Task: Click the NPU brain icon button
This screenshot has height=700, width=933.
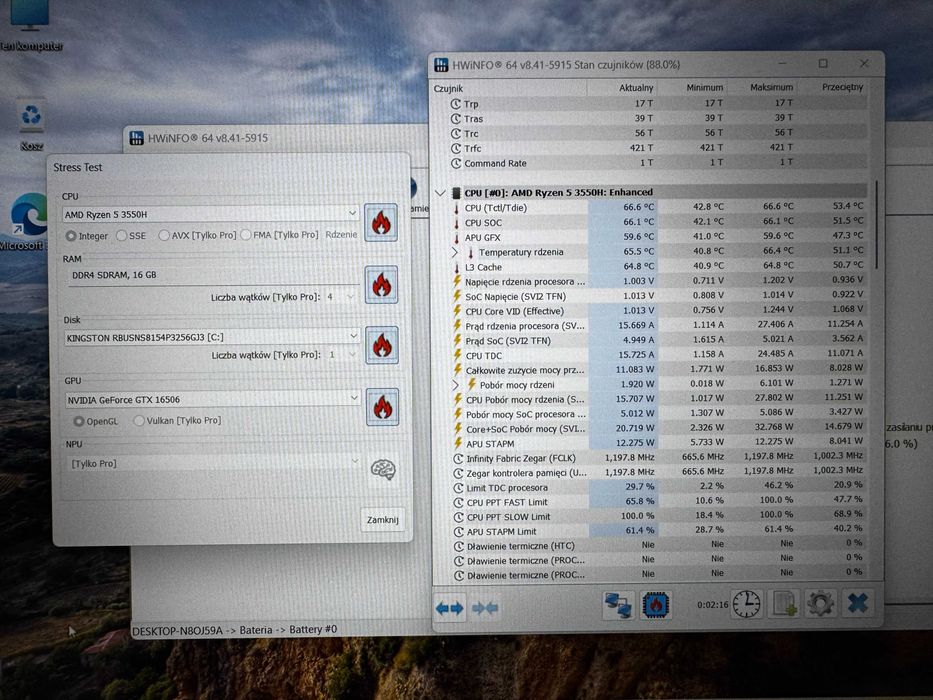Action: click(x=383, y=469)
